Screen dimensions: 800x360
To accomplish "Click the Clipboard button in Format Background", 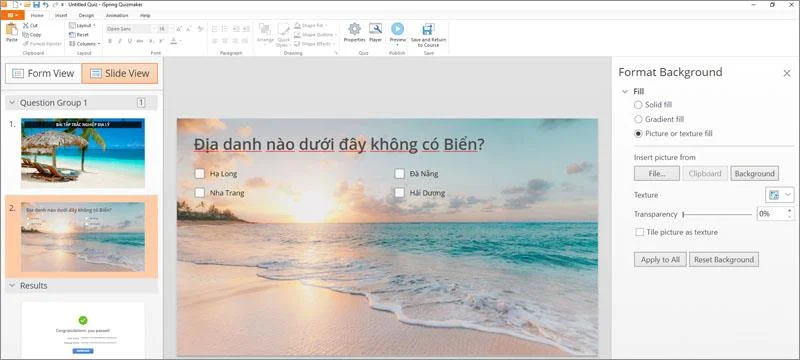I will (x=705, y=173).
